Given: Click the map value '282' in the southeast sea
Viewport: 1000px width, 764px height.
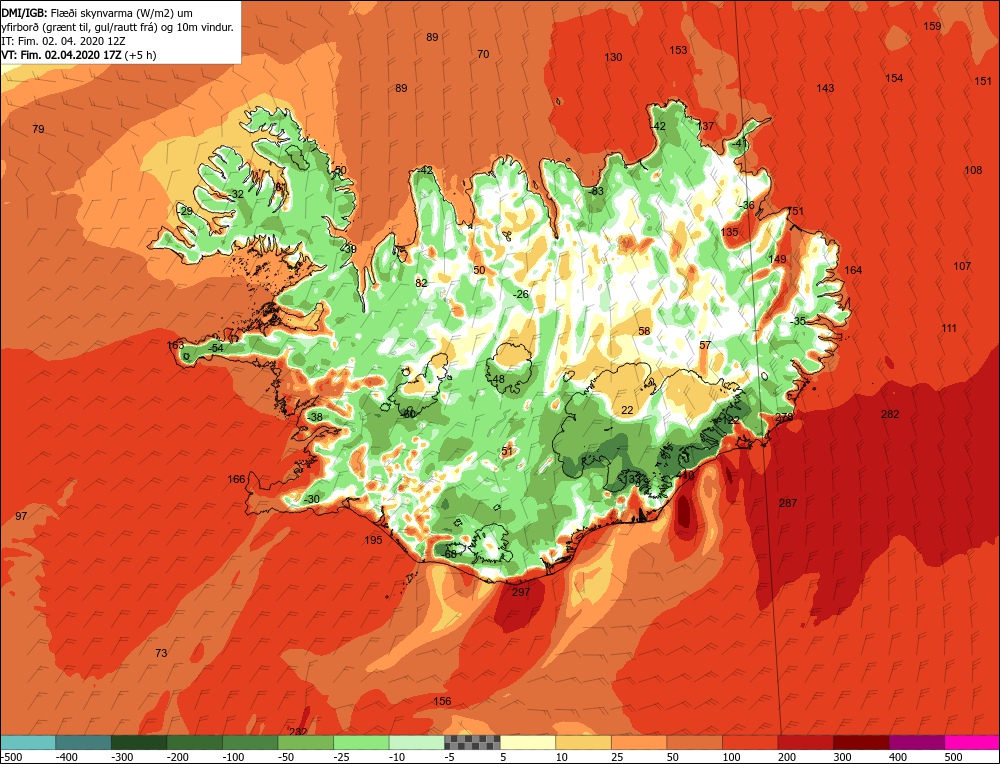Looking at the screenshot, I should click(x=890, y=414).
